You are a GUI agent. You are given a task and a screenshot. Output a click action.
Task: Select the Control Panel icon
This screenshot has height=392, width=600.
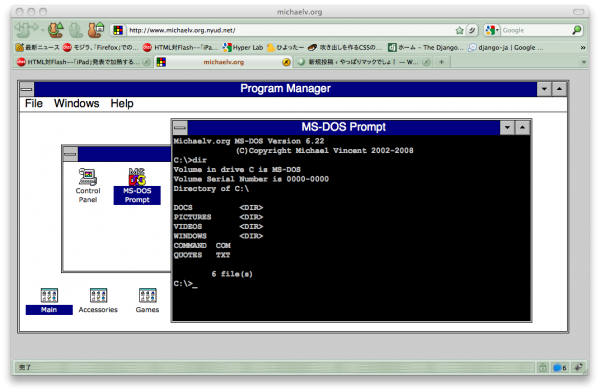88,186
